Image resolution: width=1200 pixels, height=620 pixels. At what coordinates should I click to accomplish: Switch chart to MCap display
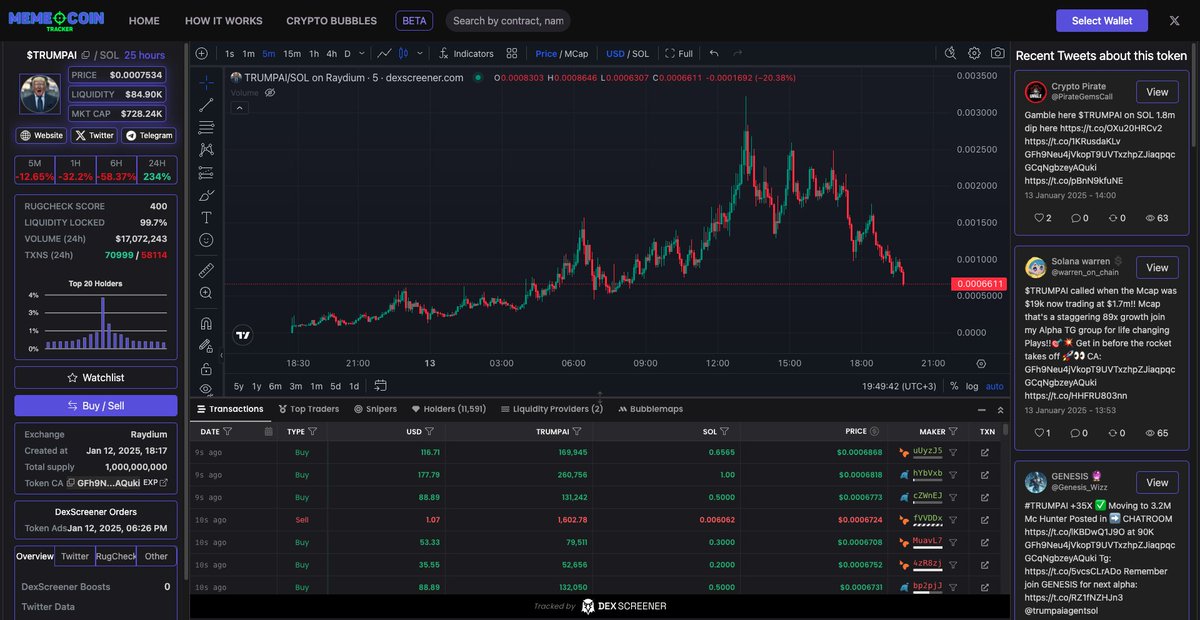(577, 53)
